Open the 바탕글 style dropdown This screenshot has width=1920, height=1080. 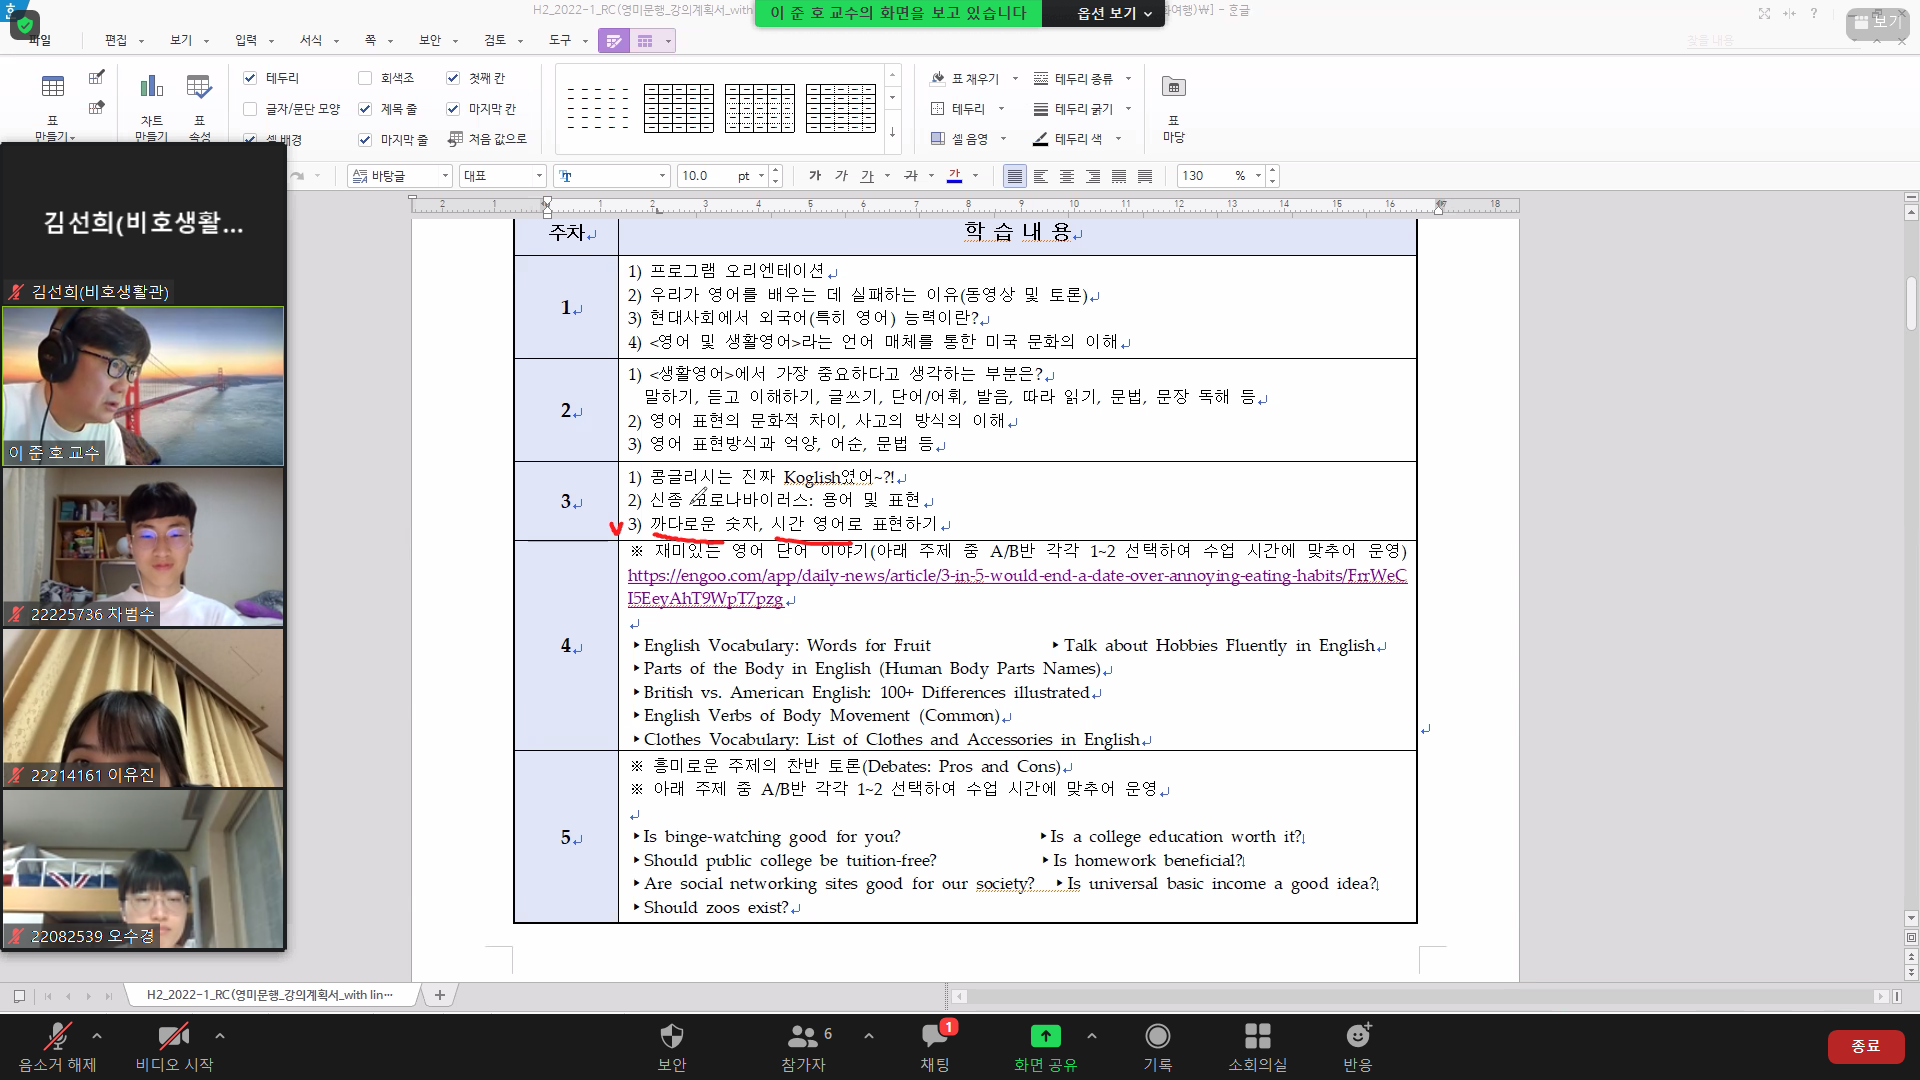[445, 176]
